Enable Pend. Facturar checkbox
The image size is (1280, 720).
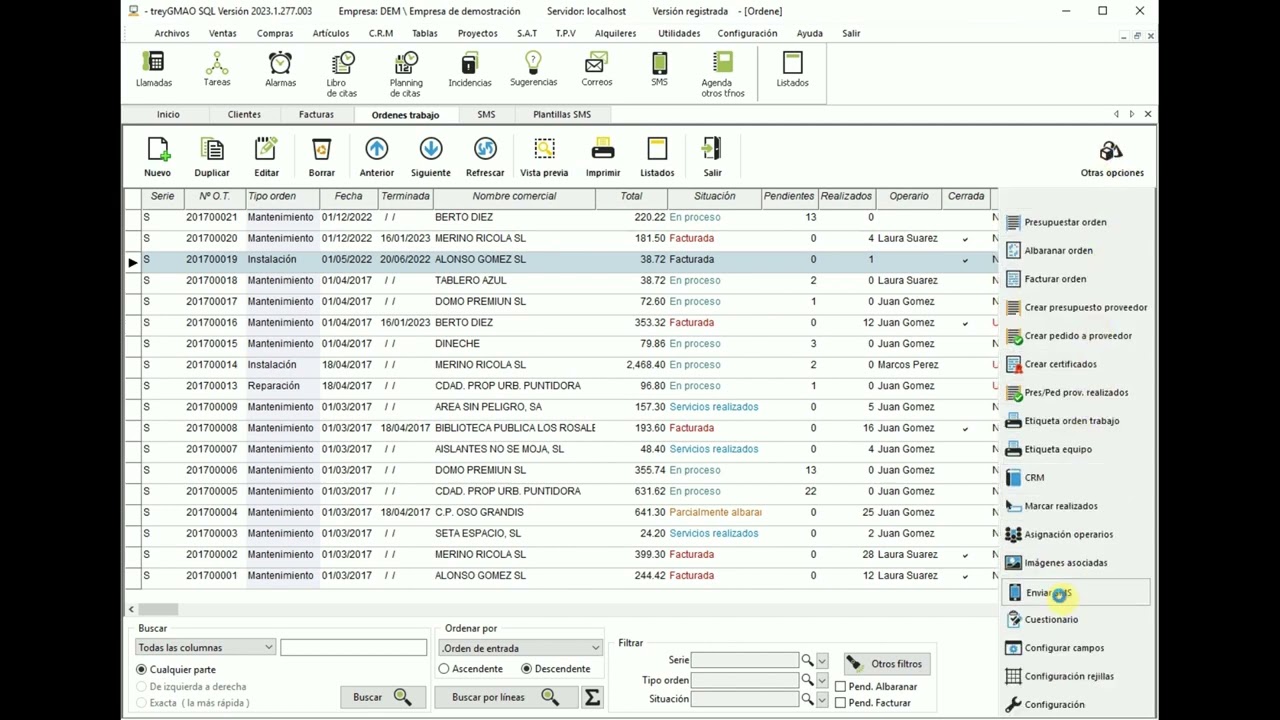pyautogui.click(x=840, y=702)
